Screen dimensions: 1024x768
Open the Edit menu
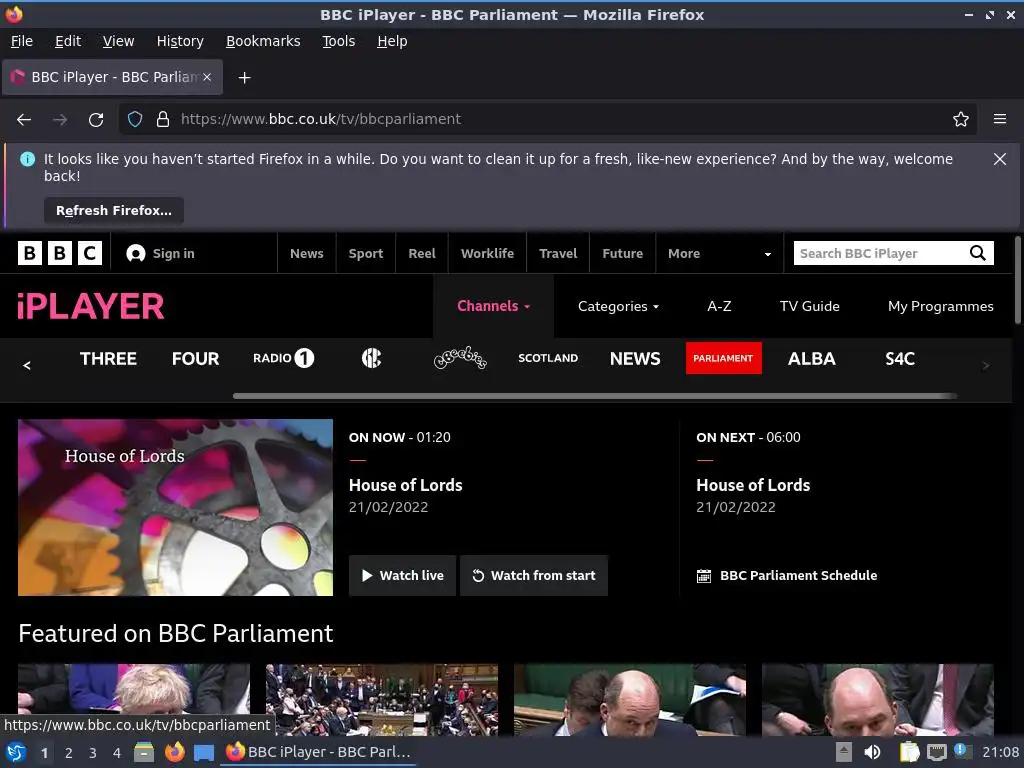click(68, 41)
